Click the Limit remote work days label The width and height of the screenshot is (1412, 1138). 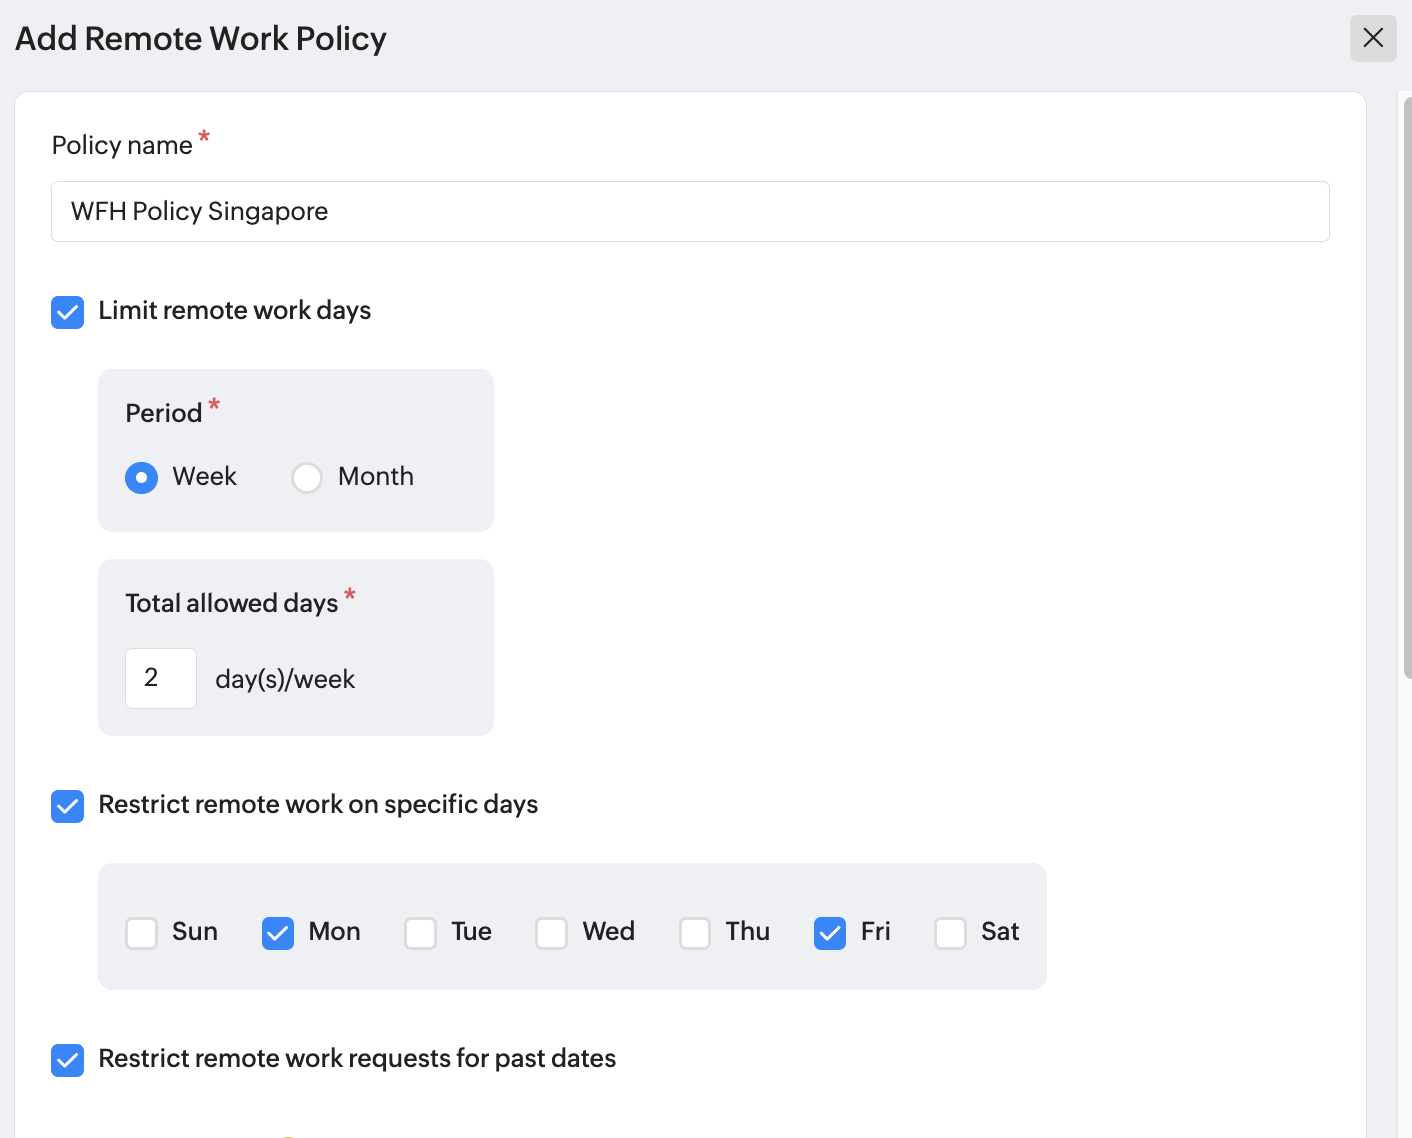click(x=235, y=311)
